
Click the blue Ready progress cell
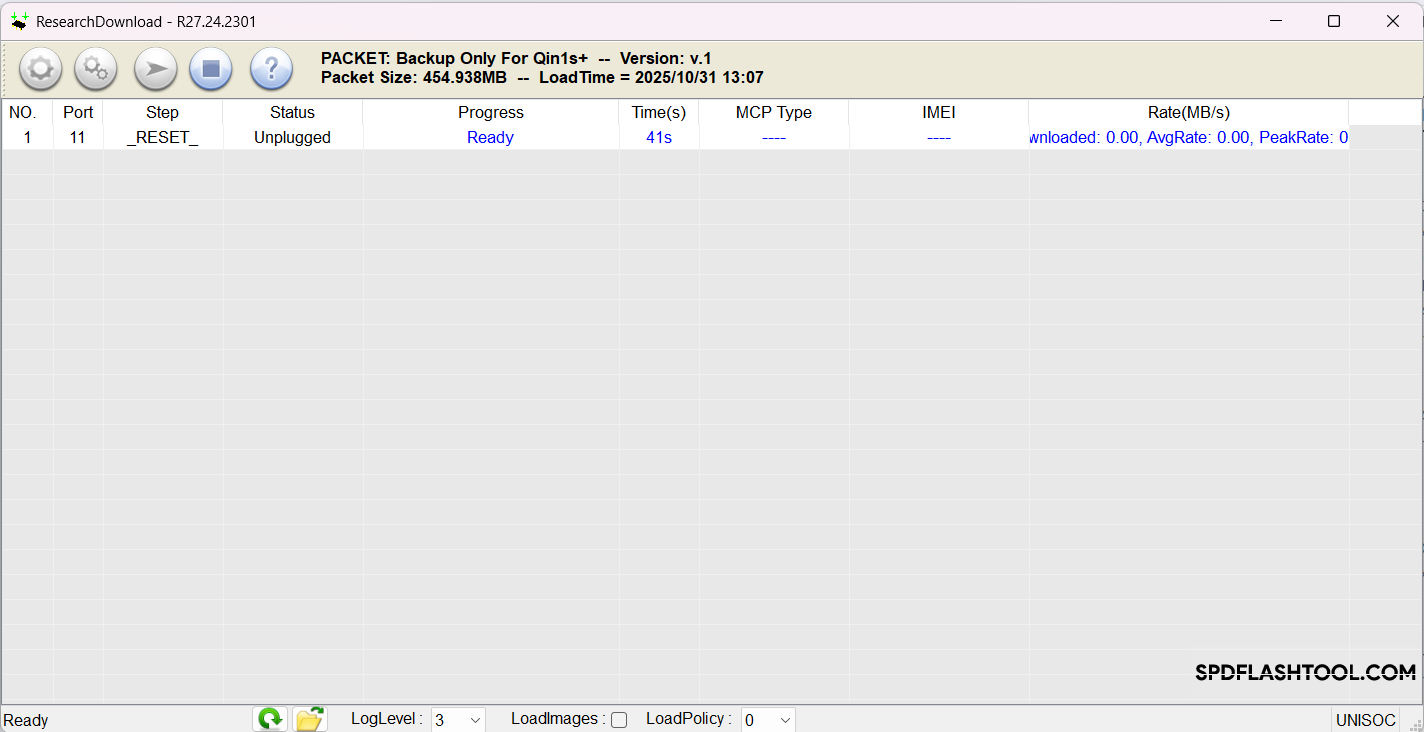[x=490, y=138]
